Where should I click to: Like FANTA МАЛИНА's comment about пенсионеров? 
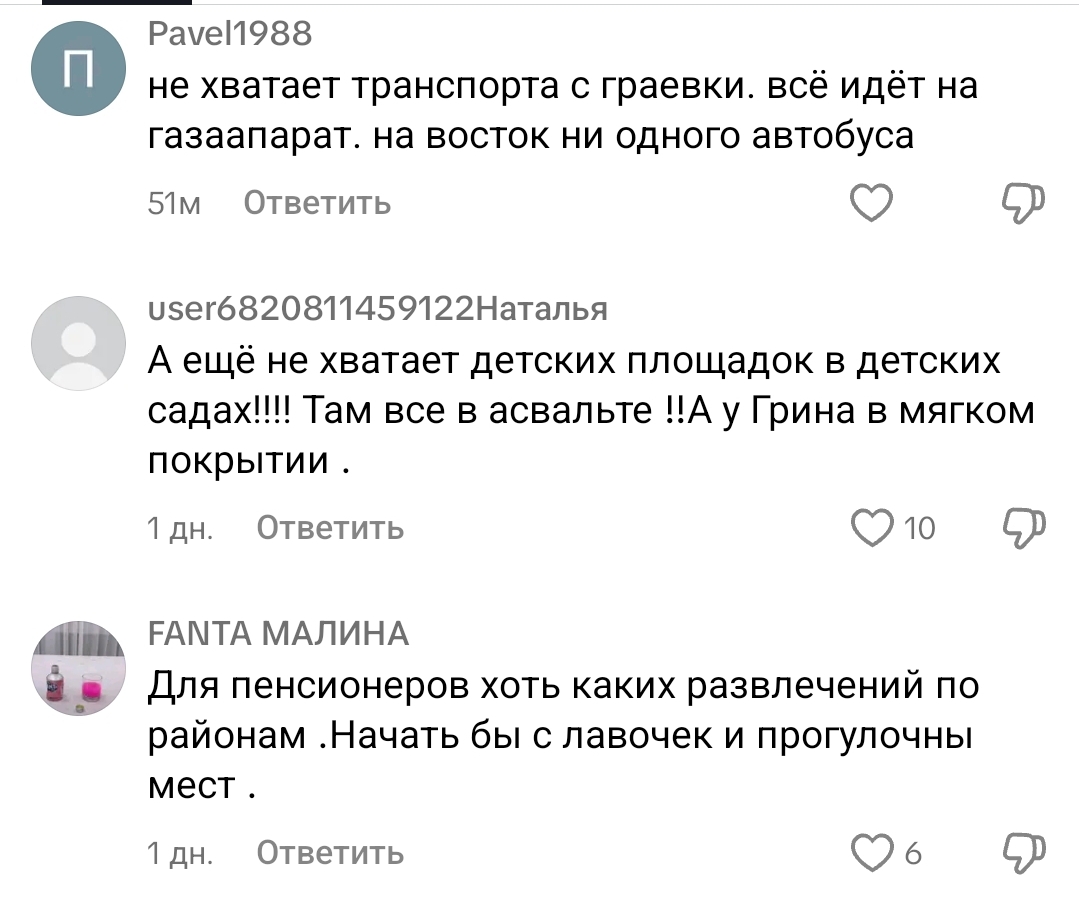(x=870, y=852)
